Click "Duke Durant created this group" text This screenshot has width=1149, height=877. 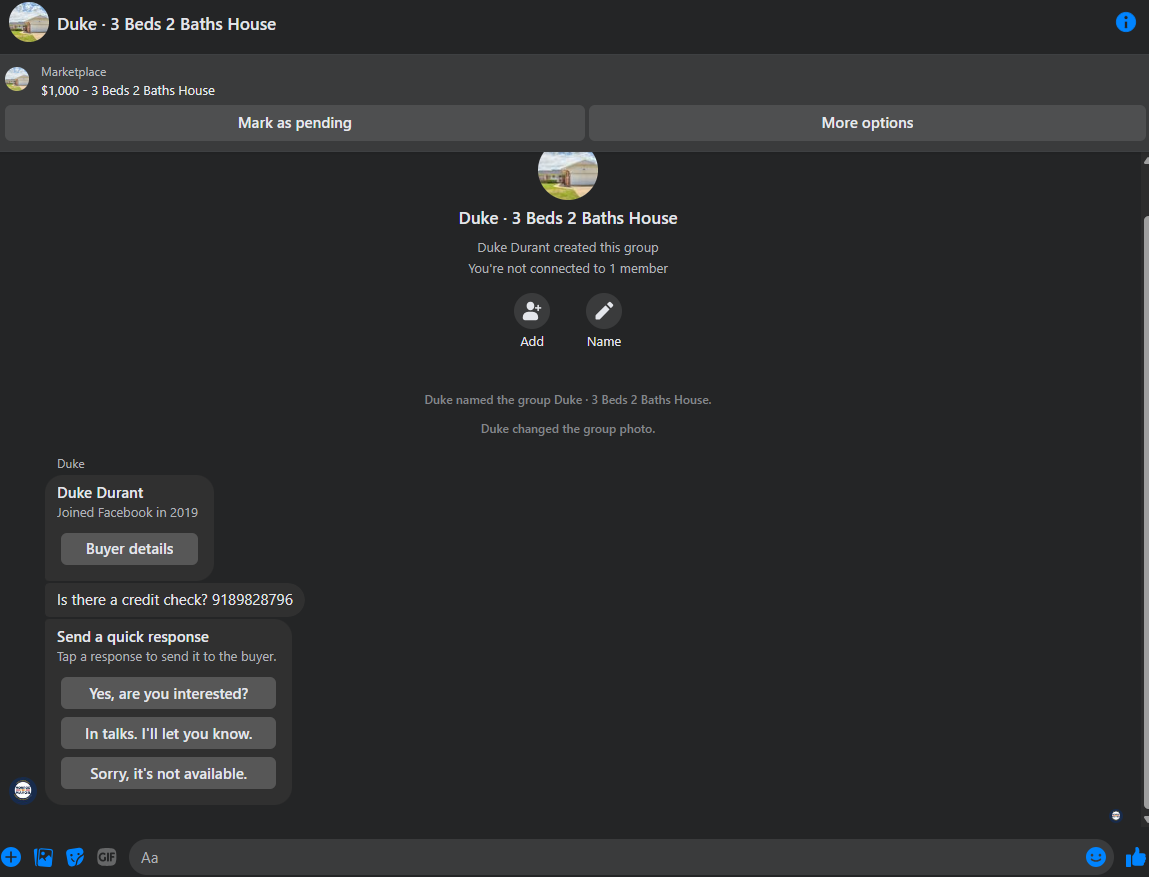click(568, 248)
